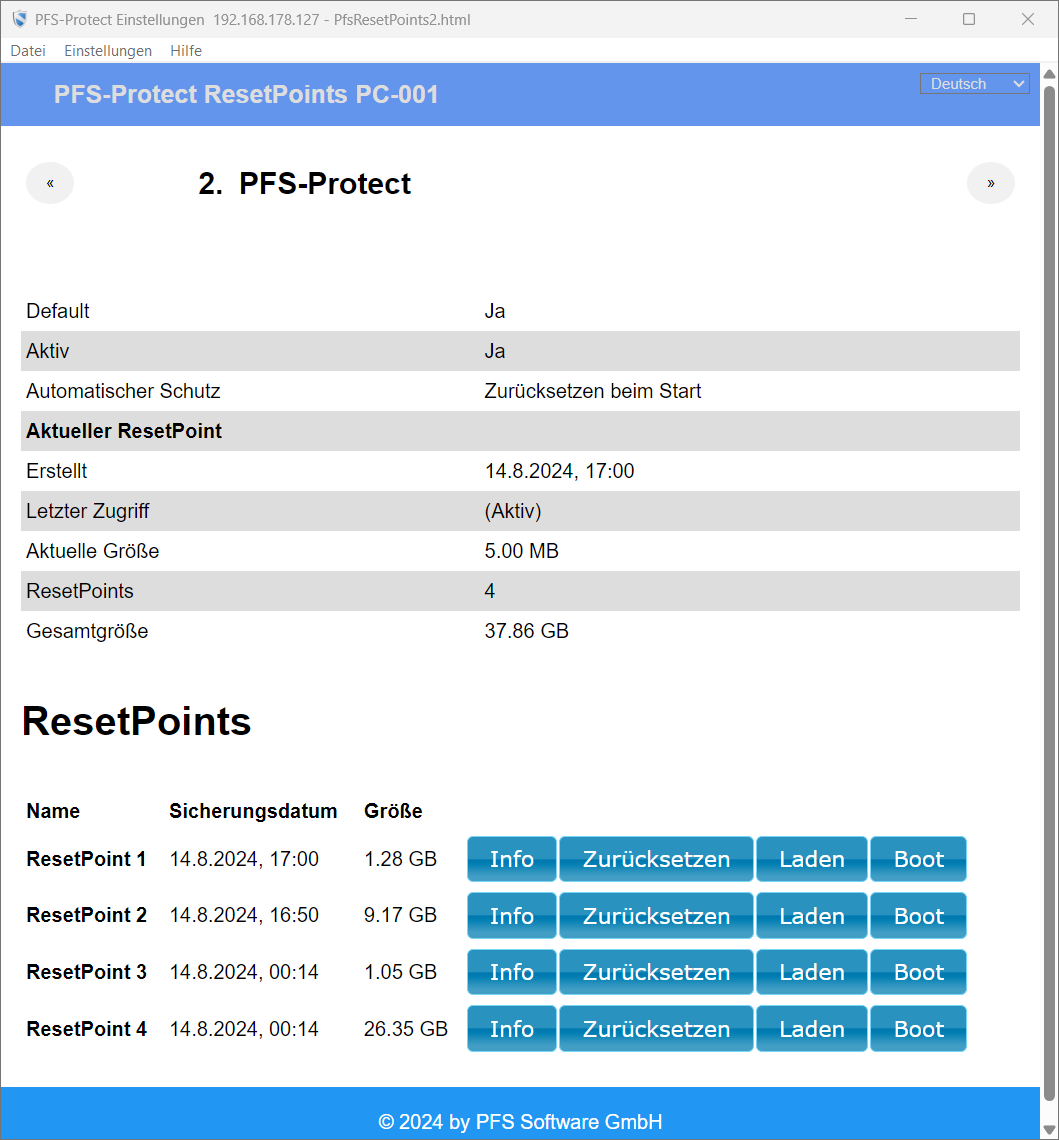1059x1140 pixels.
Task: Click Zurücksetzen for ResetPoint 1
Action: click(656, 859)
